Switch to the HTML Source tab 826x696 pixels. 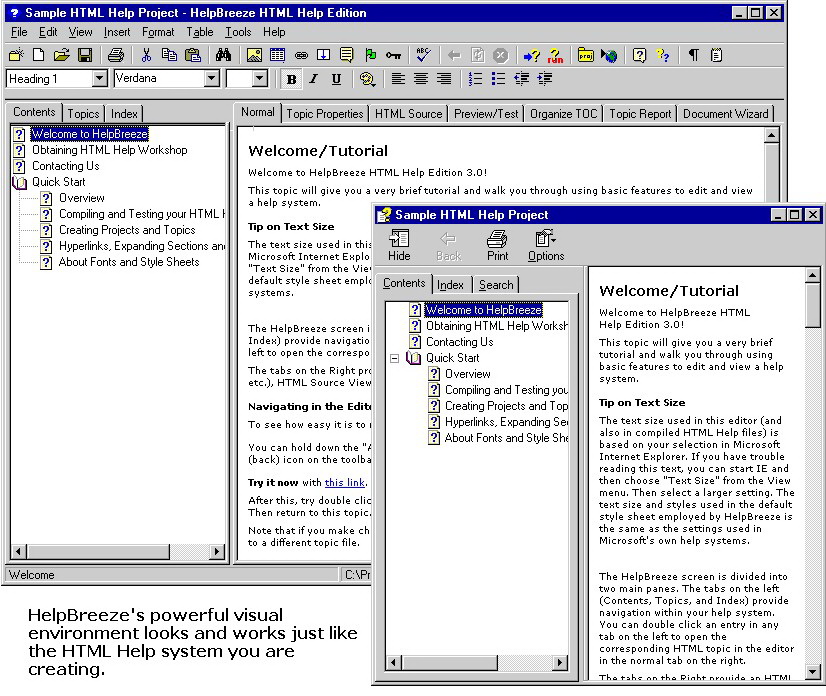pos(408,114)
